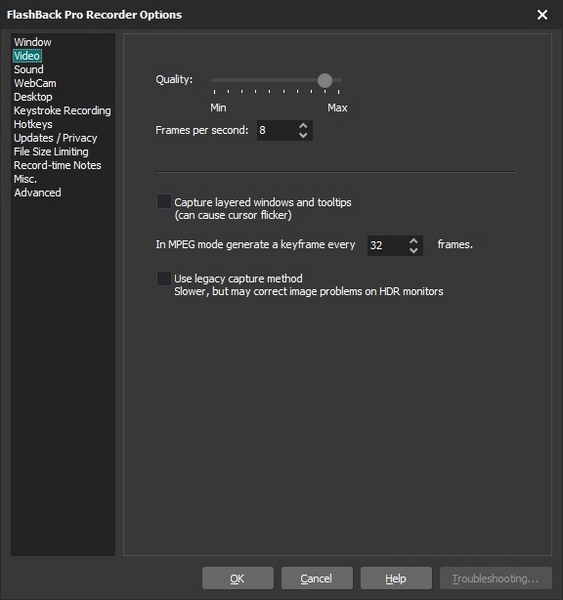Screen dimensions: 563x600
Task: Select Sound in the options list
Action: pos(29,70)
